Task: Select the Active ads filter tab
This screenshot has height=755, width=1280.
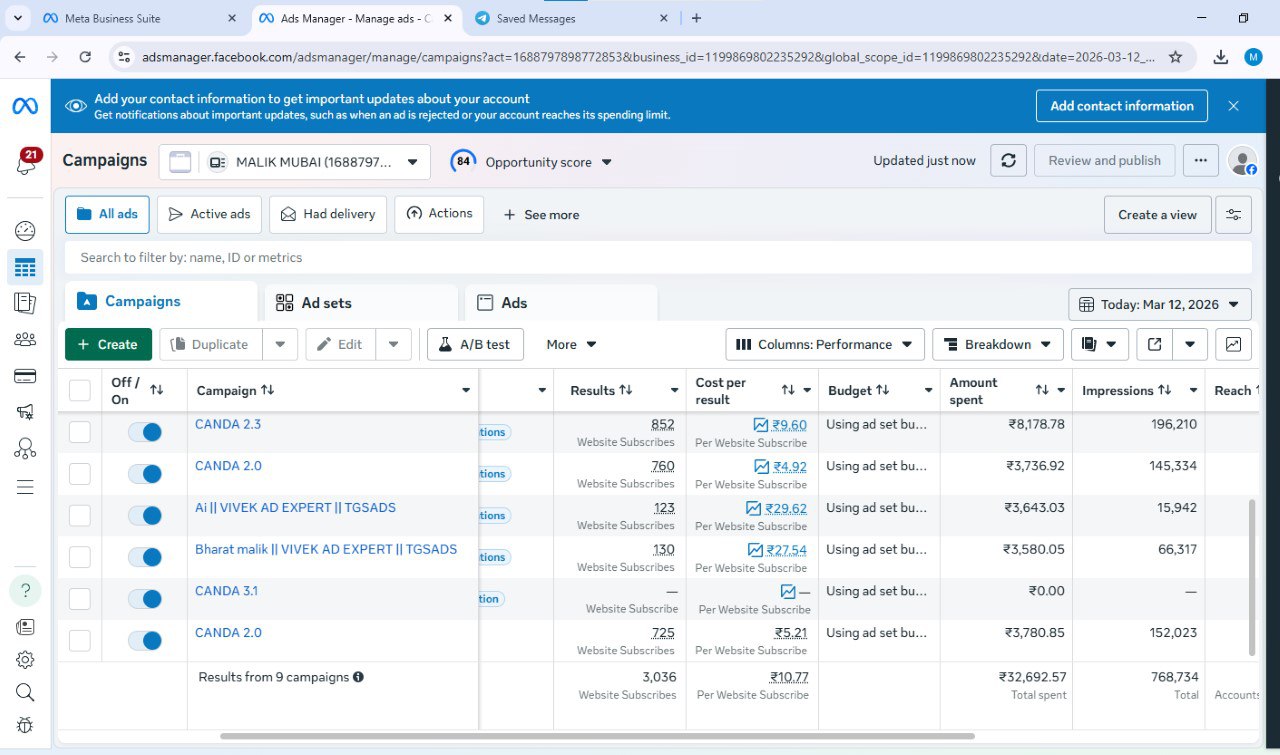Action: click(209, 214)
